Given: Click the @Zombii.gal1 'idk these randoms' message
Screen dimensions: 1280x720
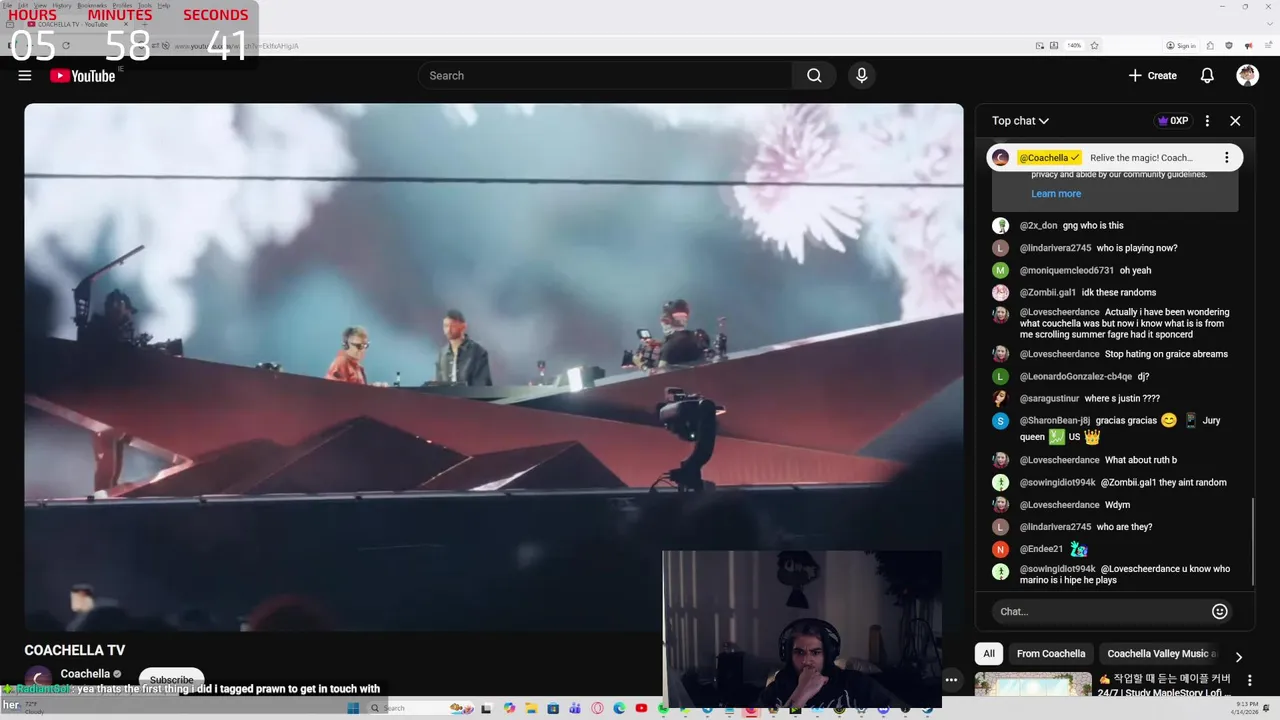Looking at the screenshot, I should (x=1118, y=293).
